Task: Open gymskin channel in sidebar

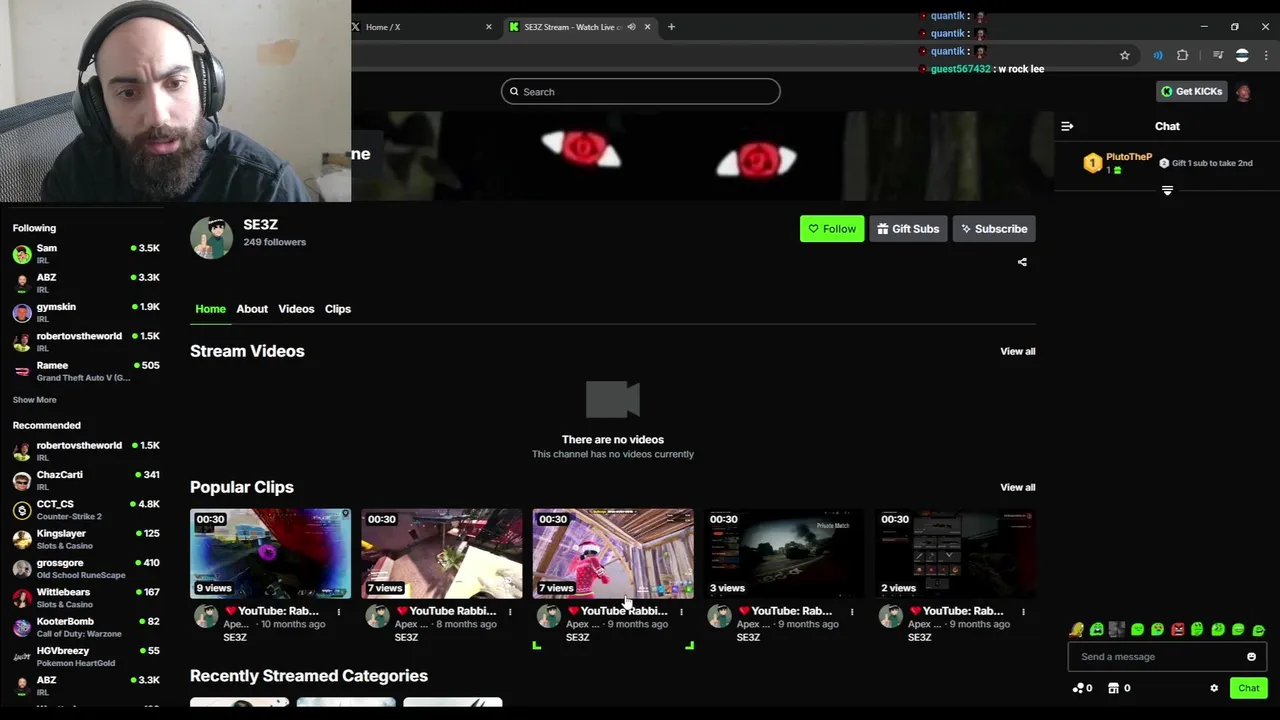Action: point(85,313)
